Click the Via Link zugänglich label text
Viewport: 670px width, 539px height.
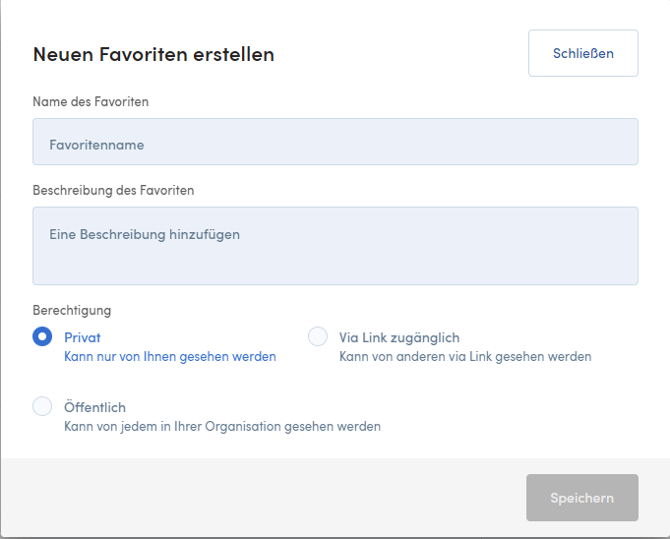click(x=399, y=338)
